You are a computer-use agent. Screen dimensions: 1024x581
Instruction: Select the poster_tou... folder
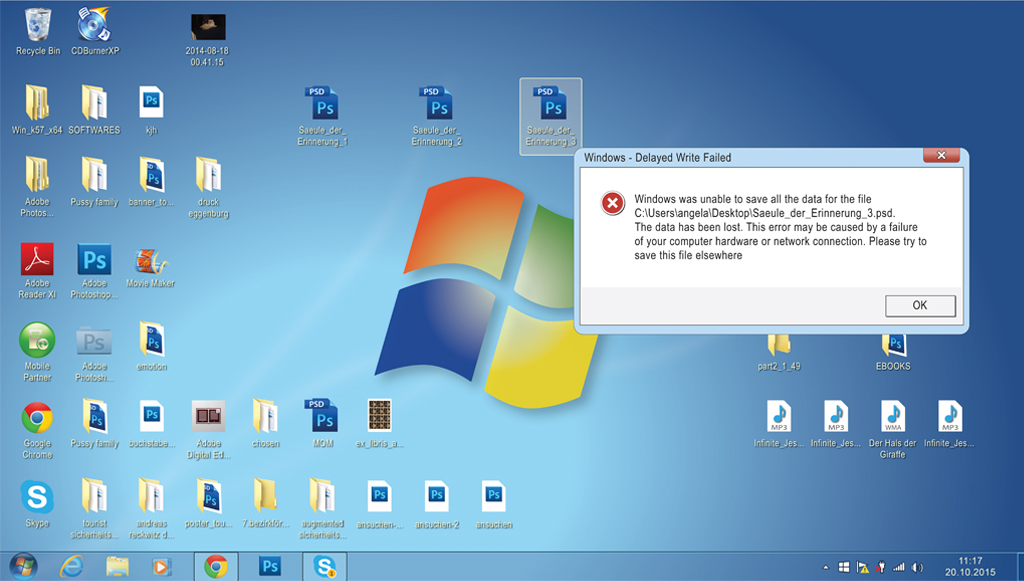pyautogui.click(x=209, y=503)
